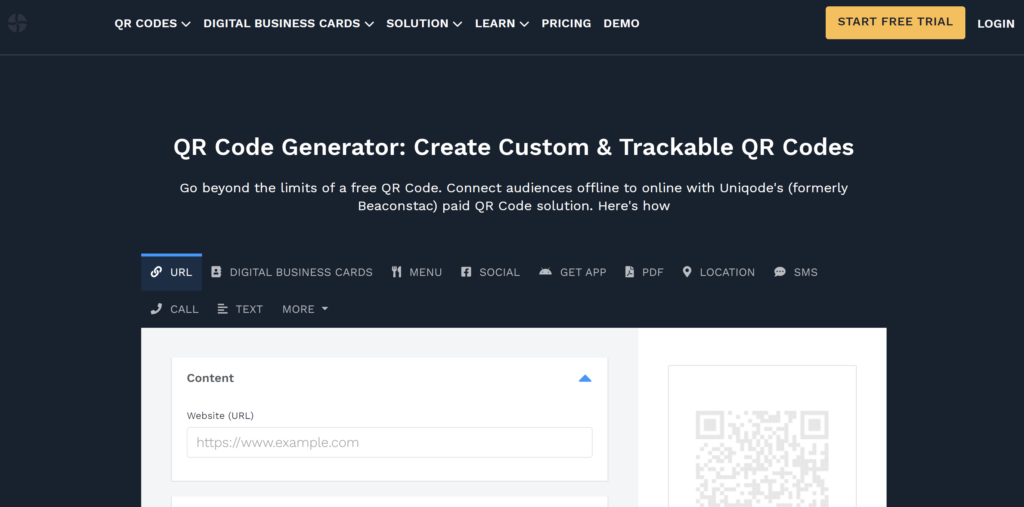Select the Location tab label
Screen dimensions: 1024x507
point(727,272)
